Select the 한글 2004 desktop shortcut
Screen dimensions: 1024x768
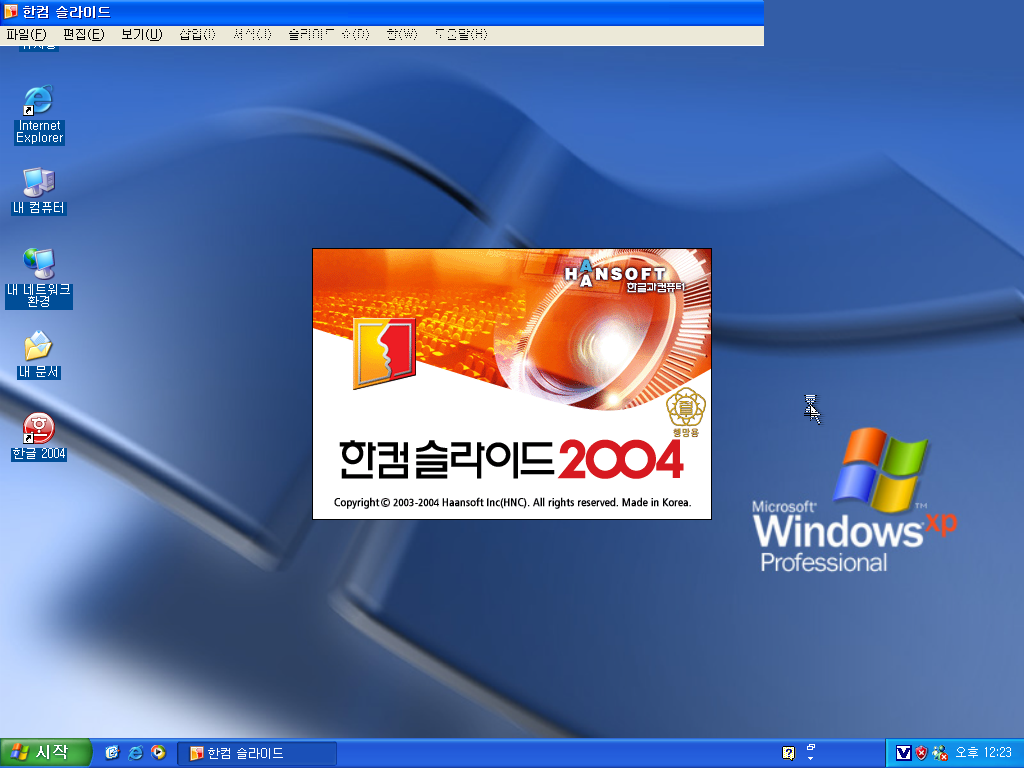39,436
